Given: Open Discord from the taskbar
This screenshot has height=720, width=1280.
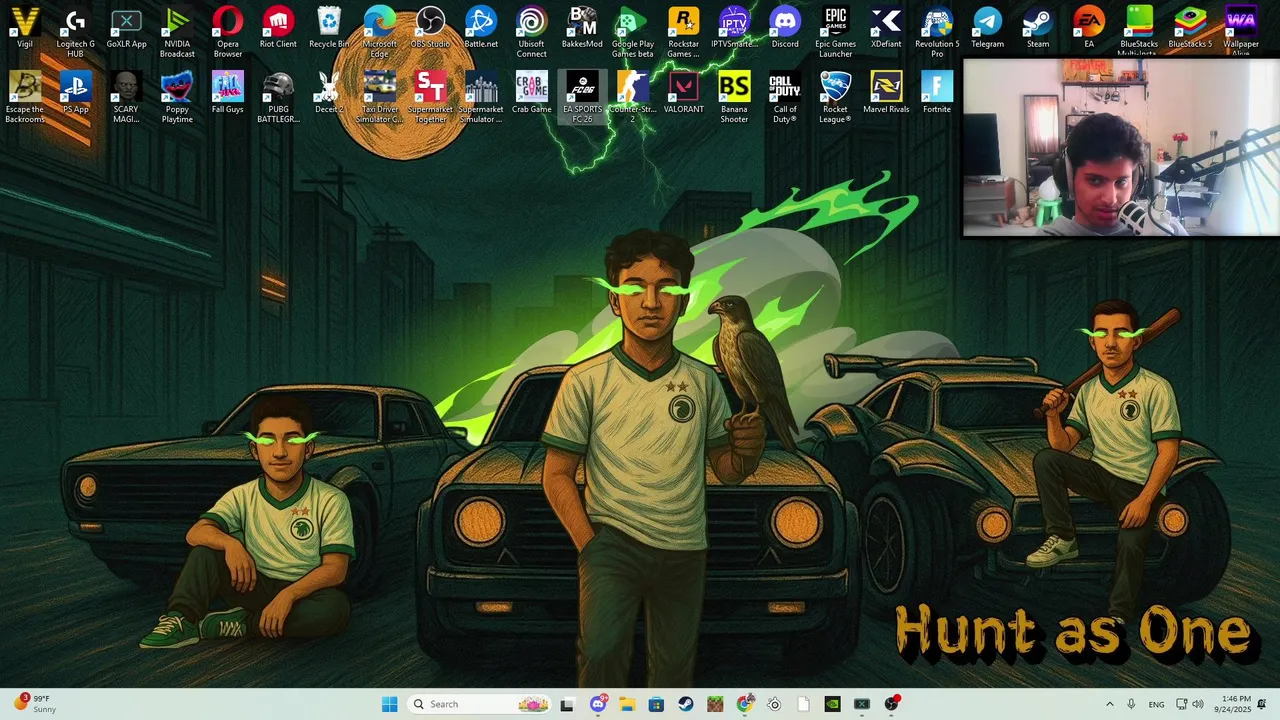Looking at the screenshot, I should (x=598, y=704).
